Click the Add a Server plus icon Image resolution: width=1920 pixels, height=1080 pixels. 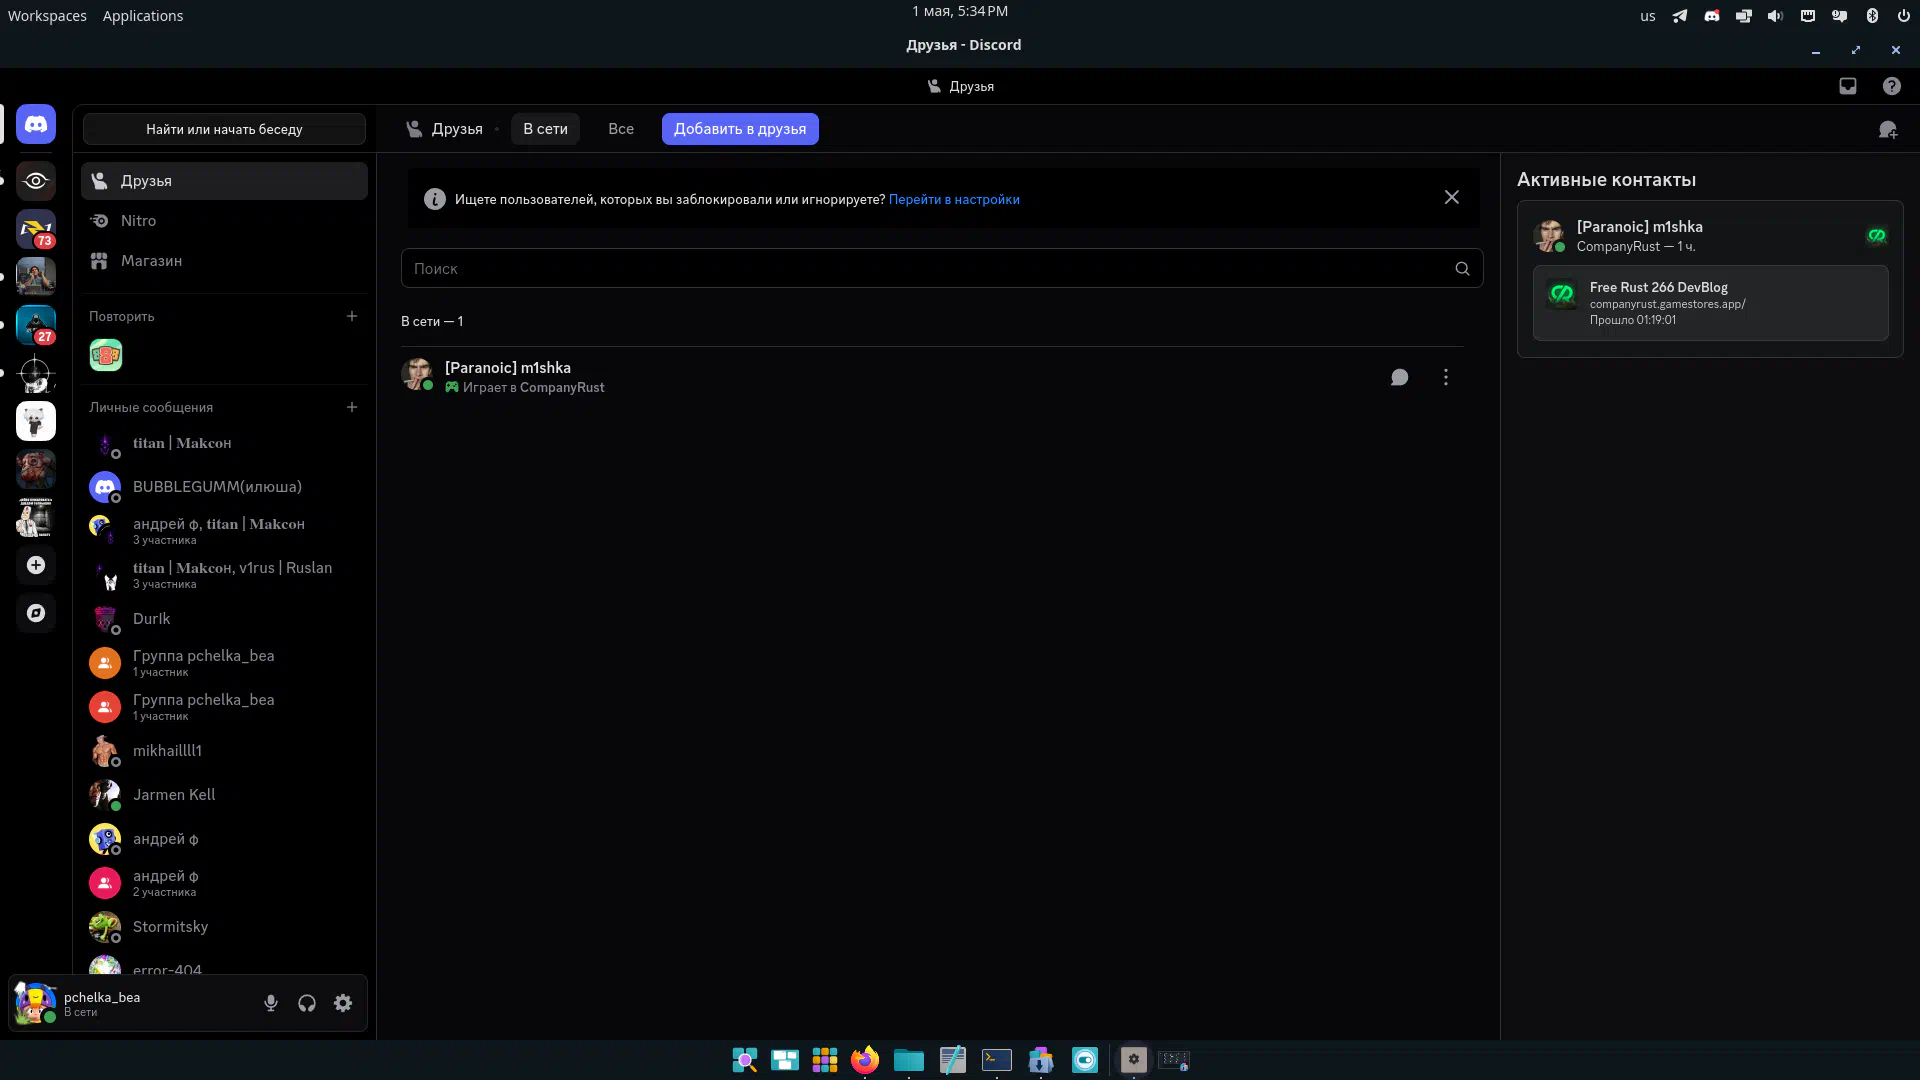coord(36,565)
